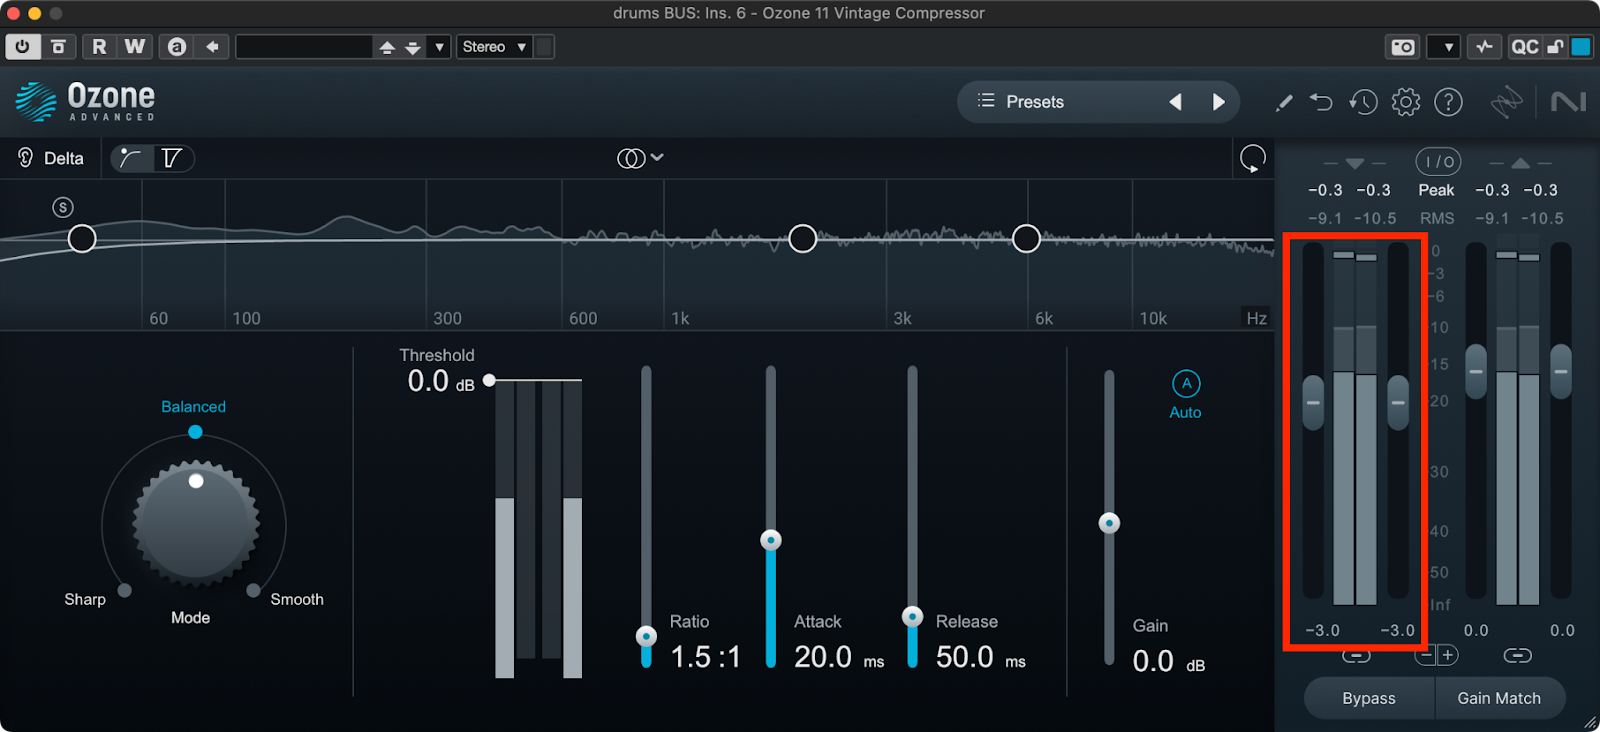
Task: Click the help question mark icon
Action: click(x=1448, y=102)
